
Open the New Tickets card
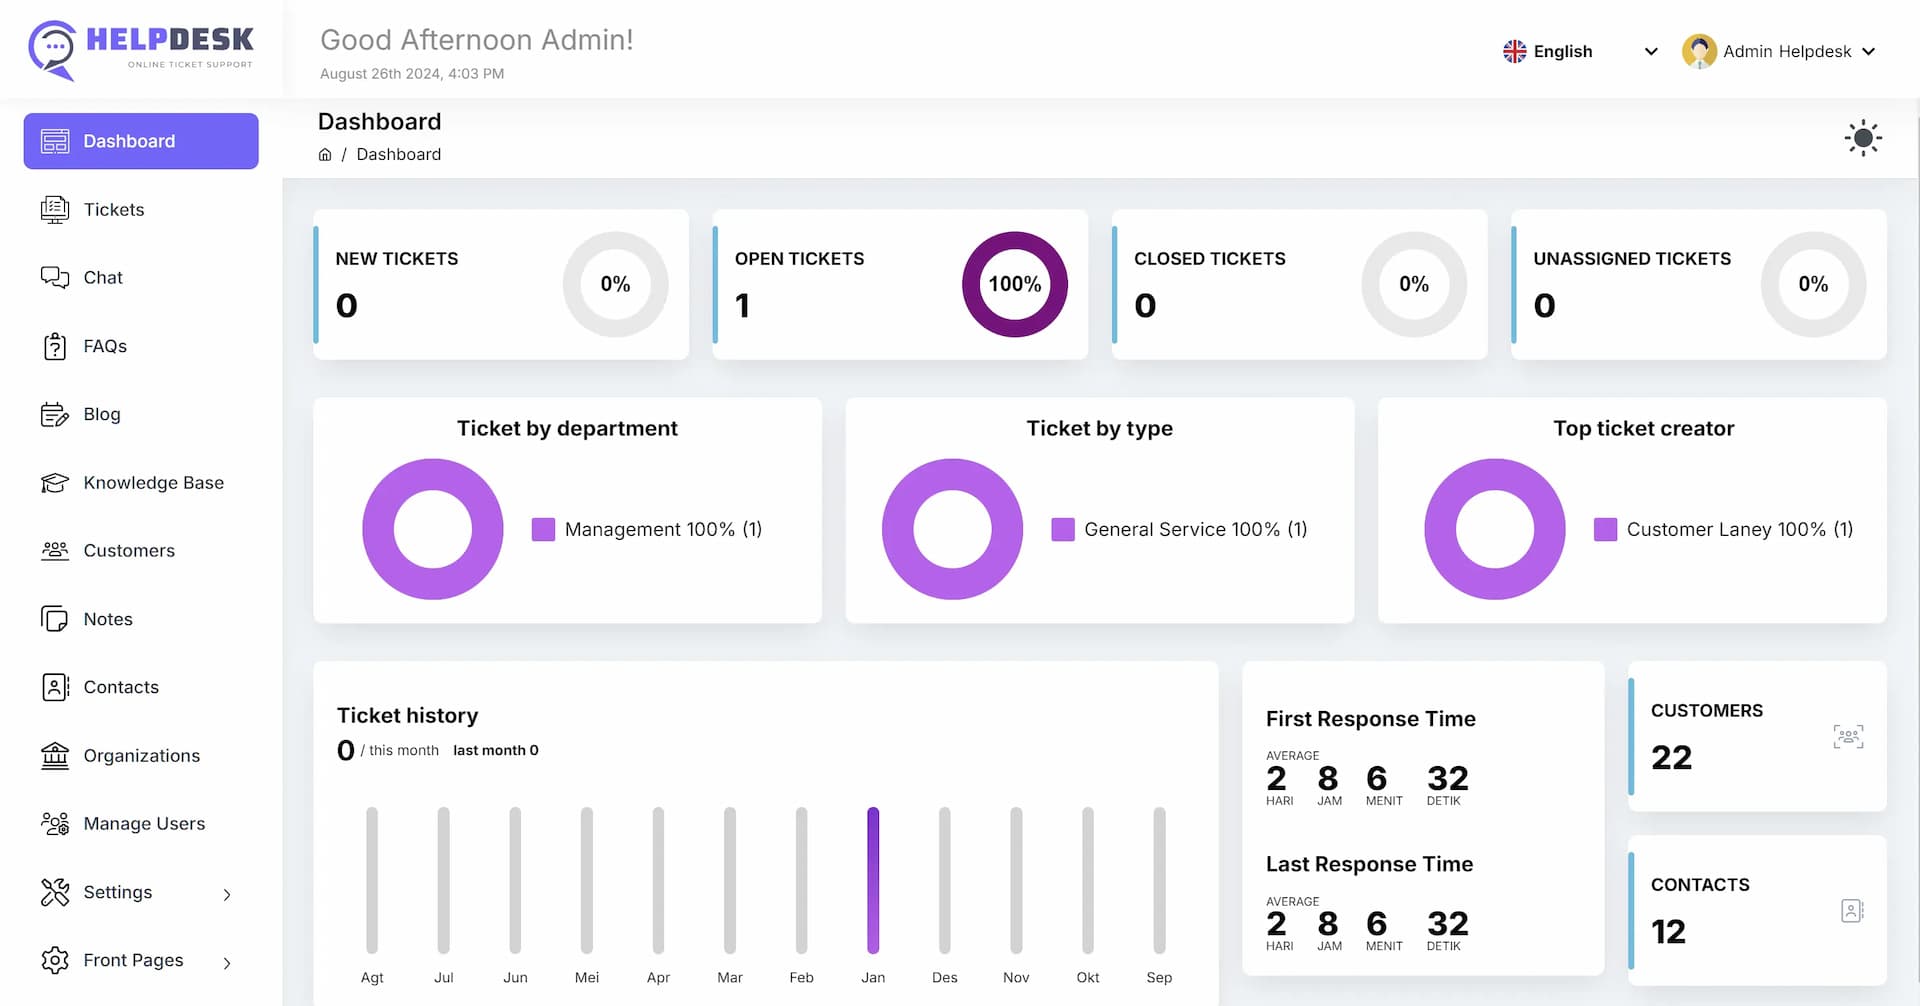pos(501,284)
